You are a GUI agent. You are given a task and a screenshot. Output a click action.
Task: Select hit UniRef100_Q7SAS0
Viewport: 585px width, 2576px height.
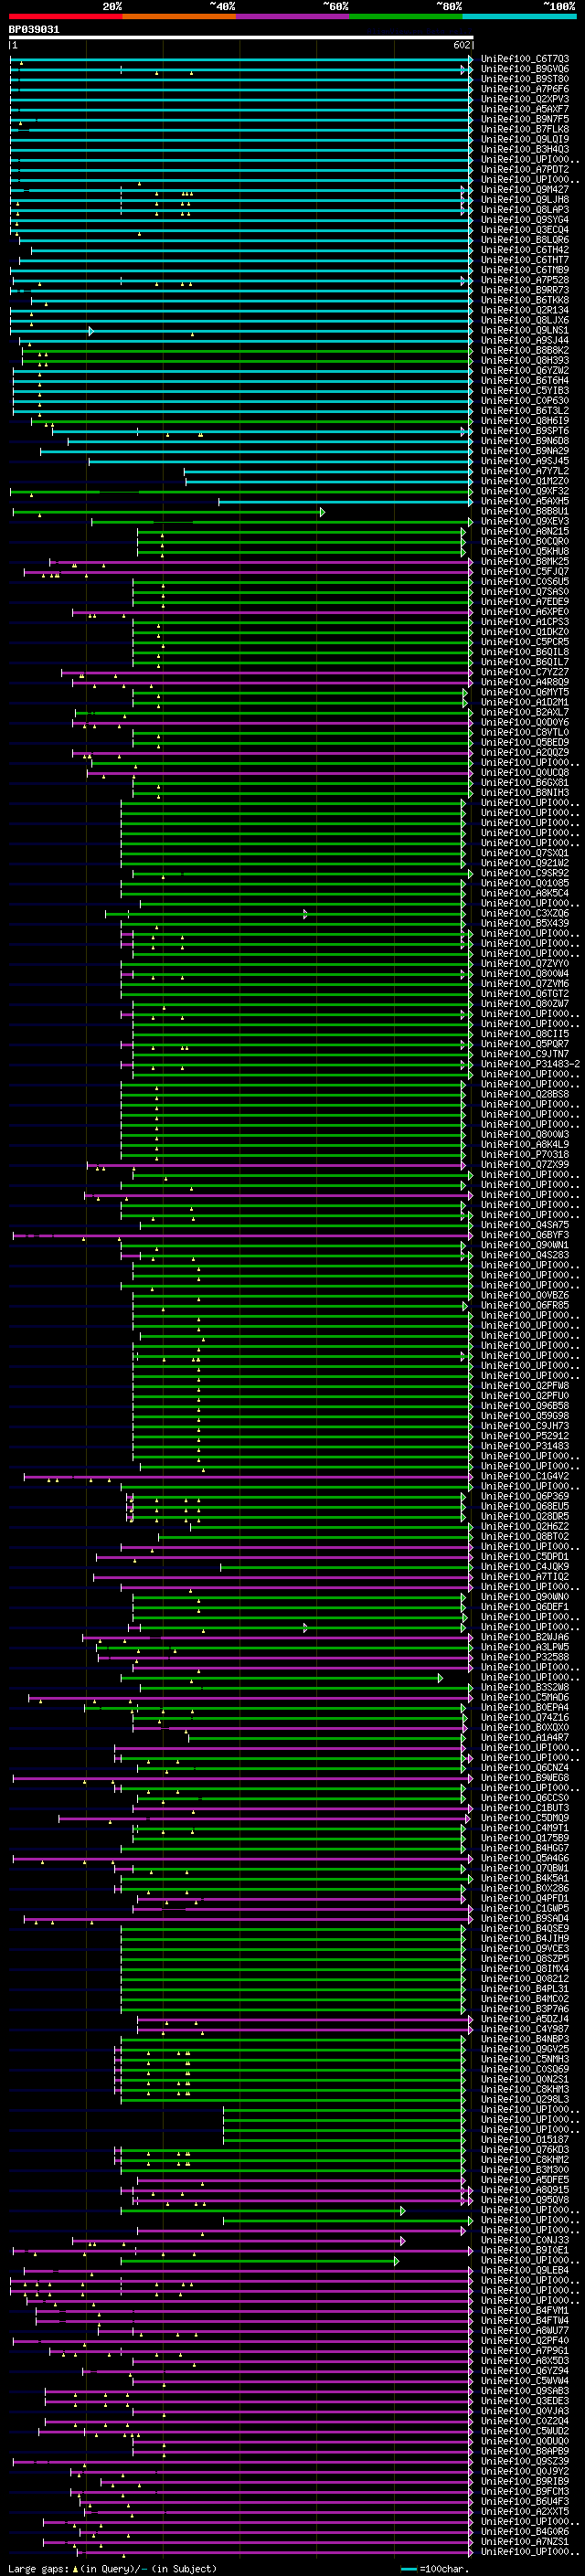525,591
